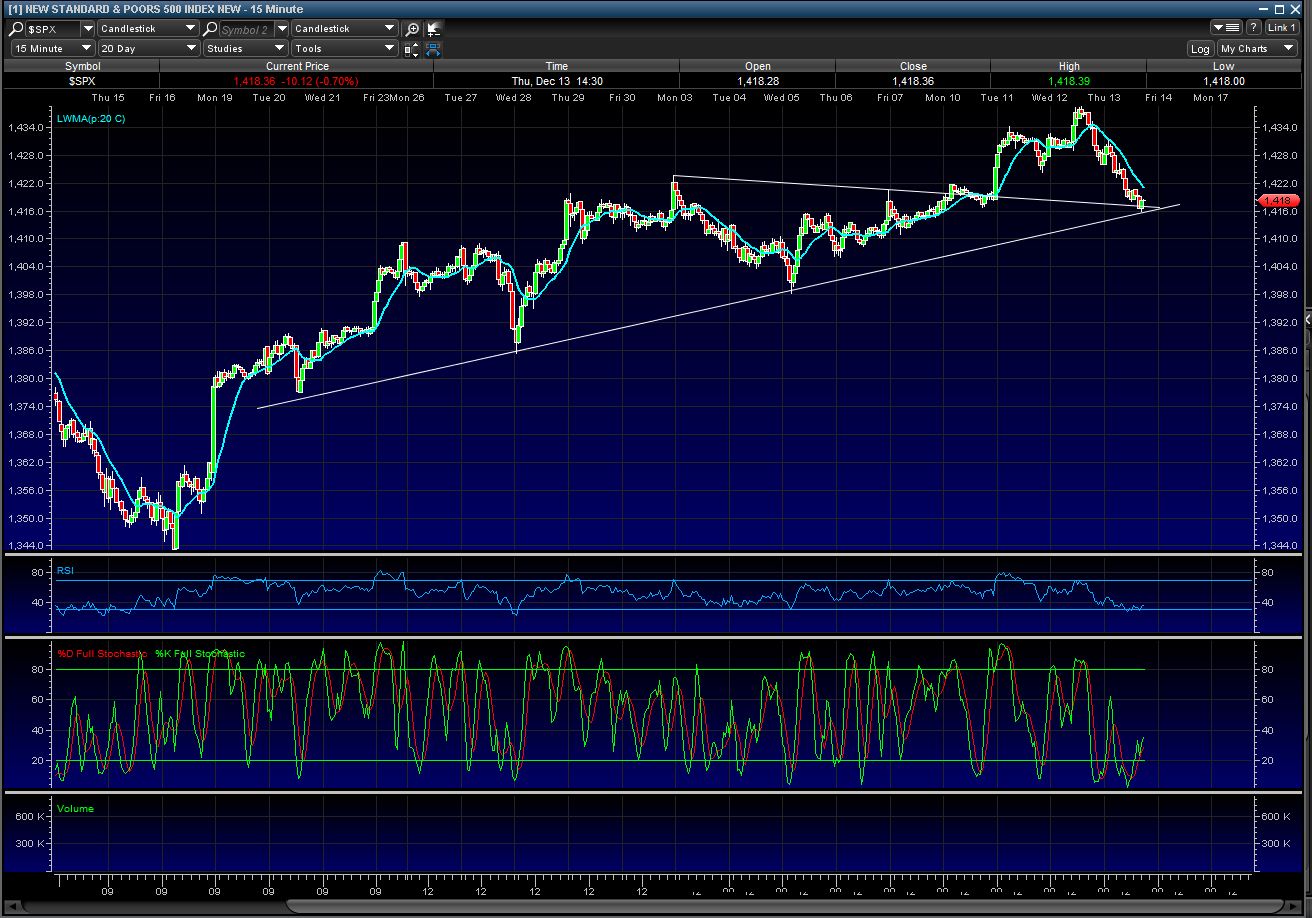
Task: Expand the 20 Day range dropdown
Action: tap(150, 48)
